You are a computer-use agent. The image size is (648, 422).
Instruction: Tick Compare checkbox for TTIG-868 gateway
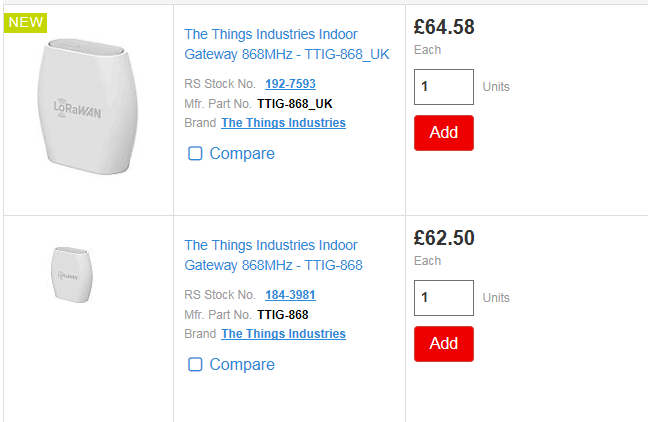click(x=195, y=365)
